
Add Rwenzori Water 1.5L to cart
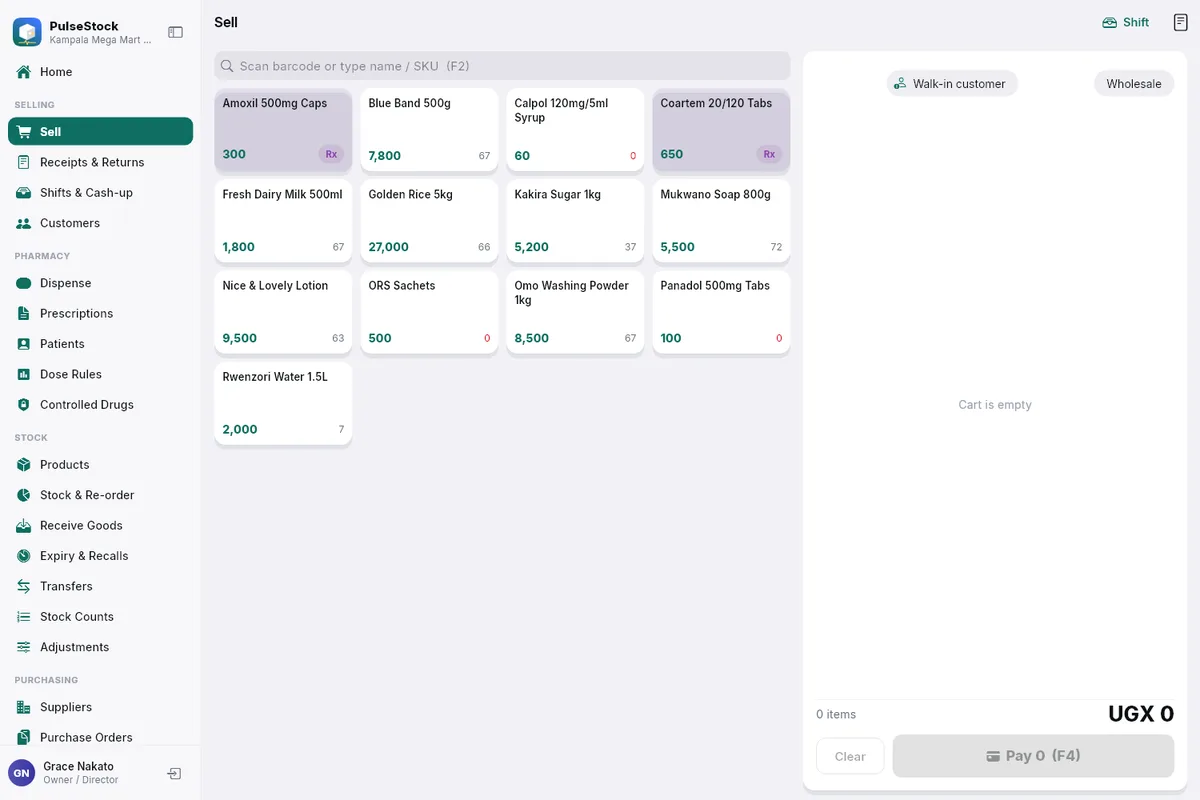coord(283,403)
